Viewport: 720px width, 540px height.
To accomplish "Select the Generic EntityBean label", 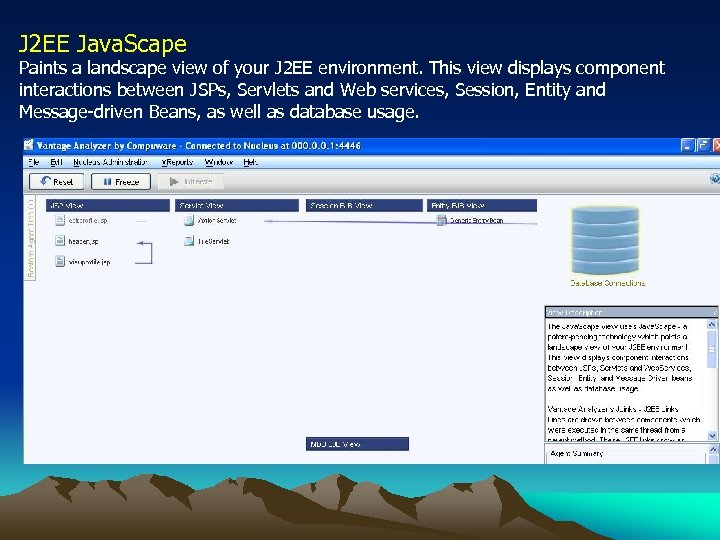I will point(476,221).
